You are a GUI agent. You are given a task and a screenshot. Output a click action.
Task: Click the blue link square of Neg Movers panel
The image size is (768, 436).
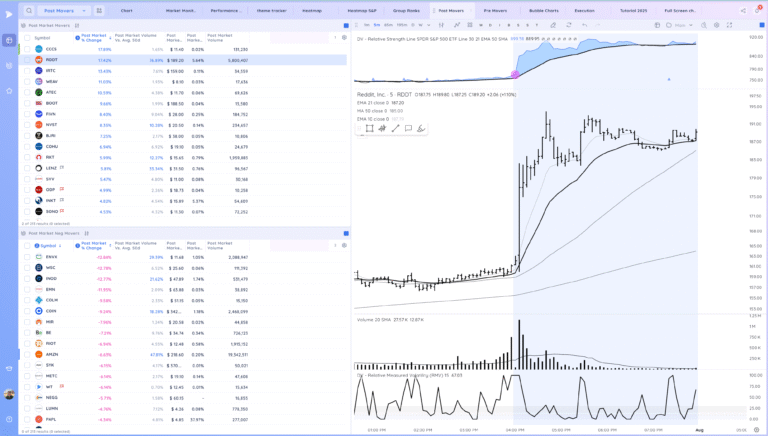tap(346, 233)
